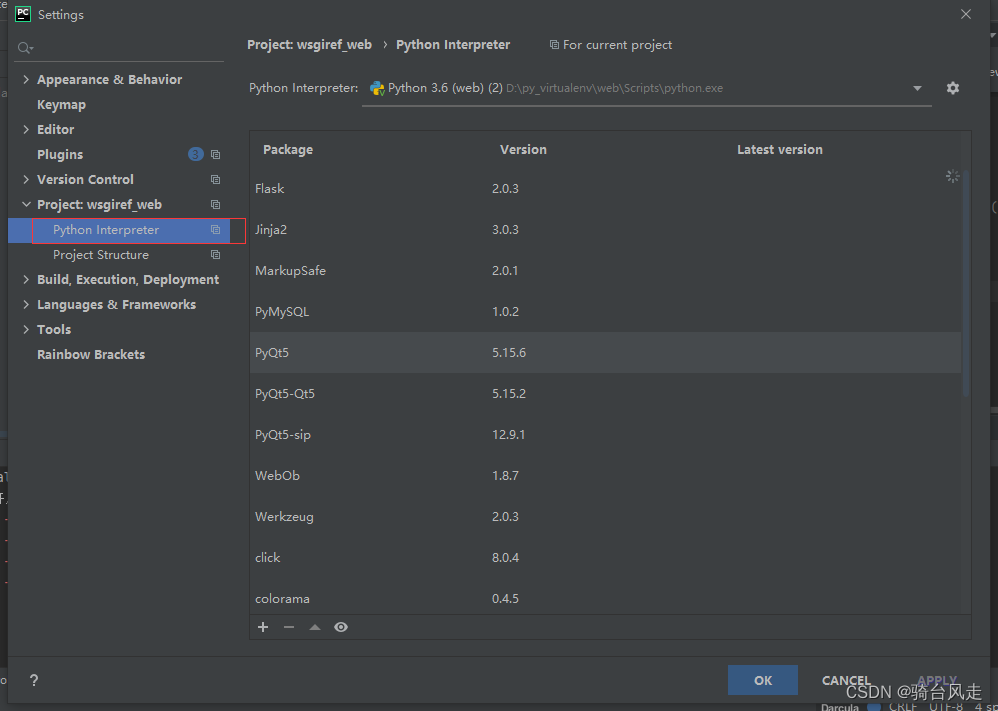This screenshot has width=998, height=711.
Task: Select the Jinja2 package row
Action: [605, 229]
